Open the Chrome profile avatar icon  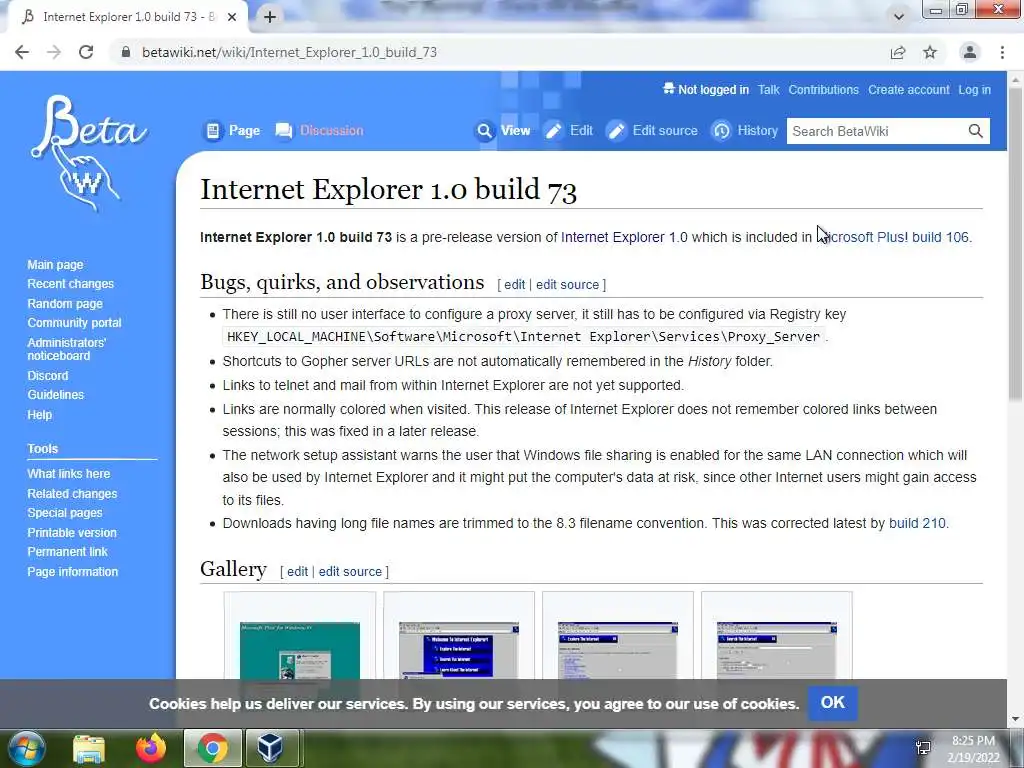click(970, 52)
